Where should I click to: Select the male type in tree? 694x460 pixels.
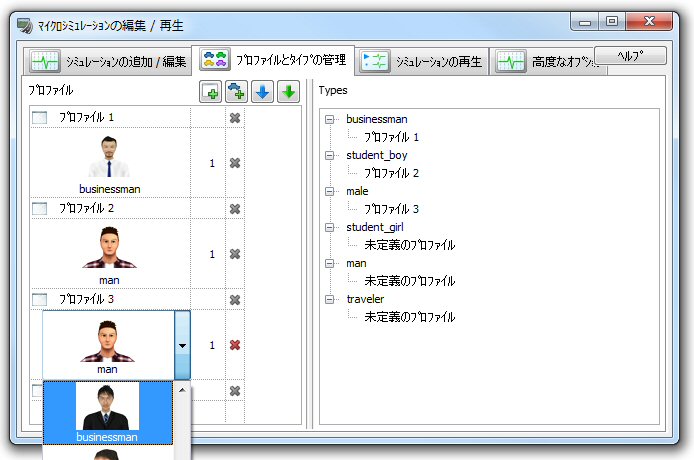[x=357, y=191]
